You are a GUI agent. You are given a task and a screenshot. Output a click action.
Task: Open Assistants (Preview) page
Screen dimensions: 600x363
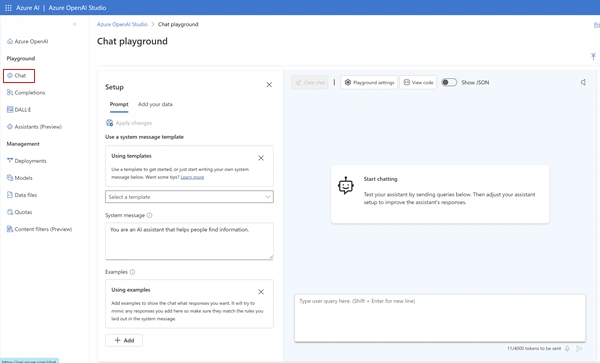[34, 127]
